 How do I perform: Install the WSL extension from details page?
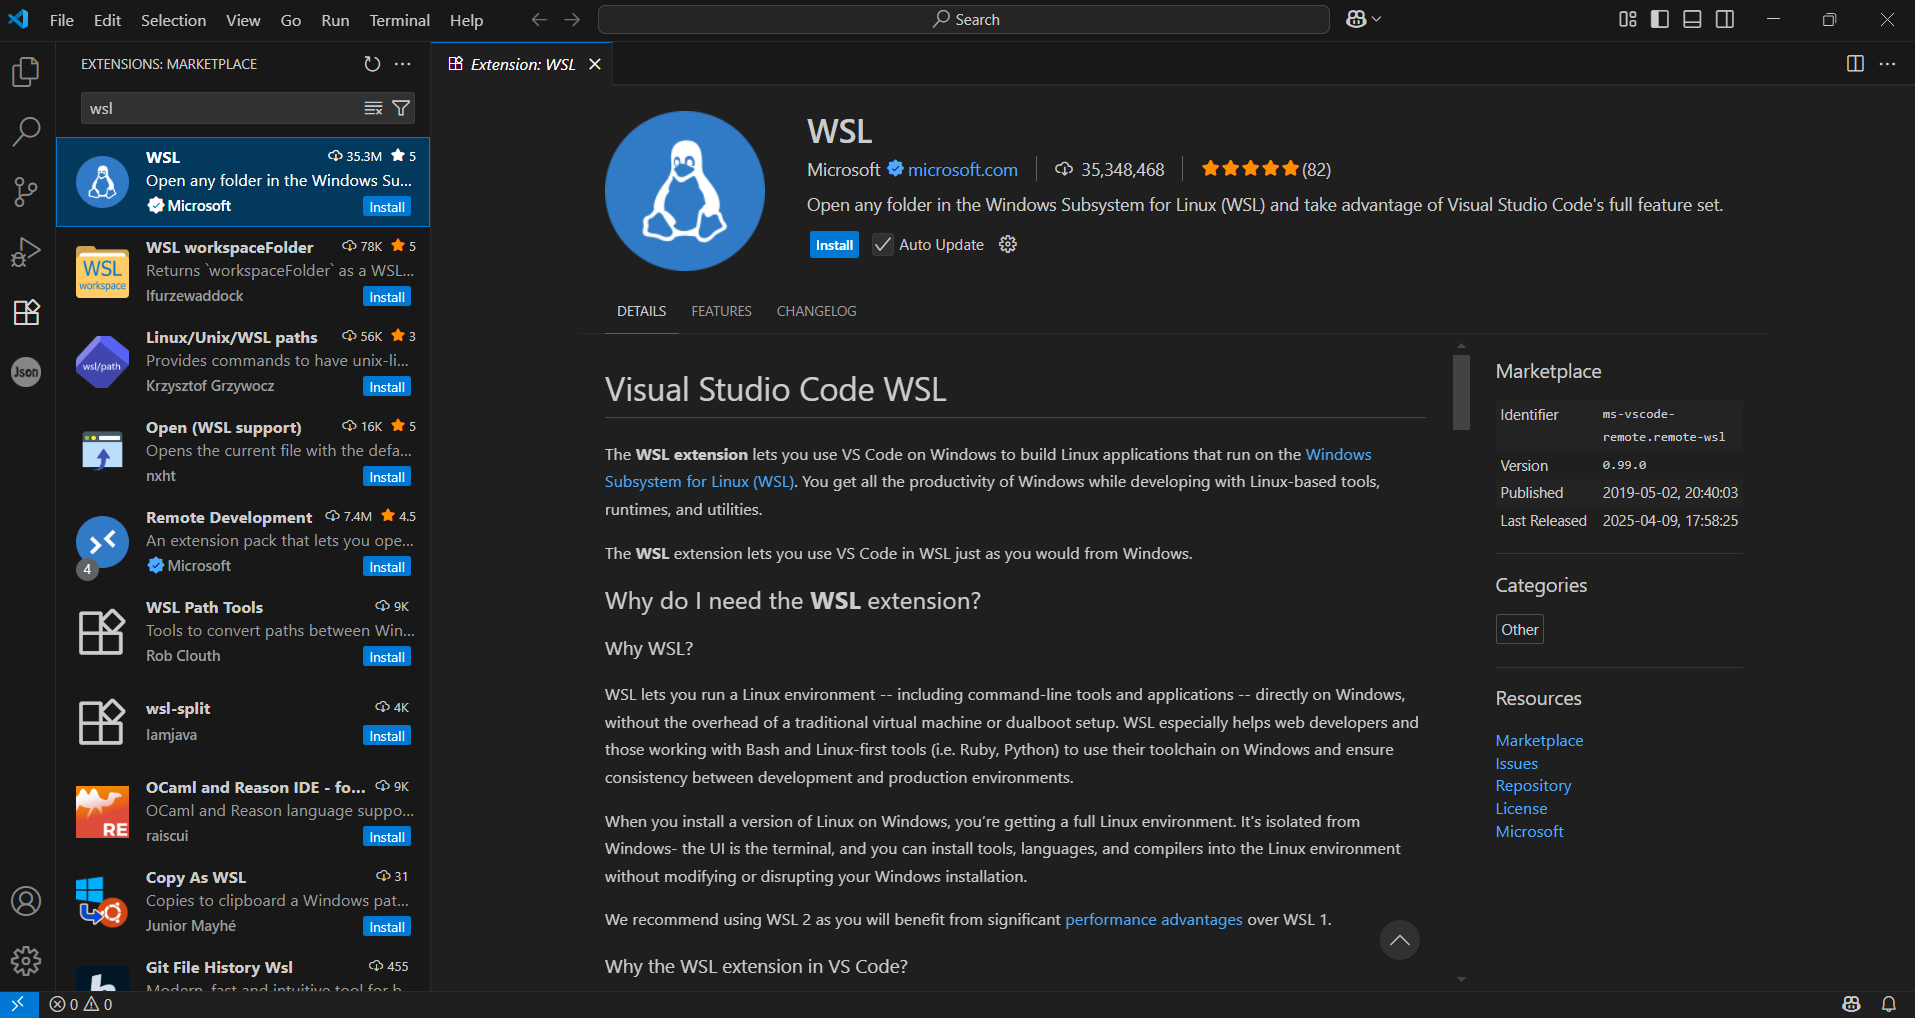click(834, 245)
